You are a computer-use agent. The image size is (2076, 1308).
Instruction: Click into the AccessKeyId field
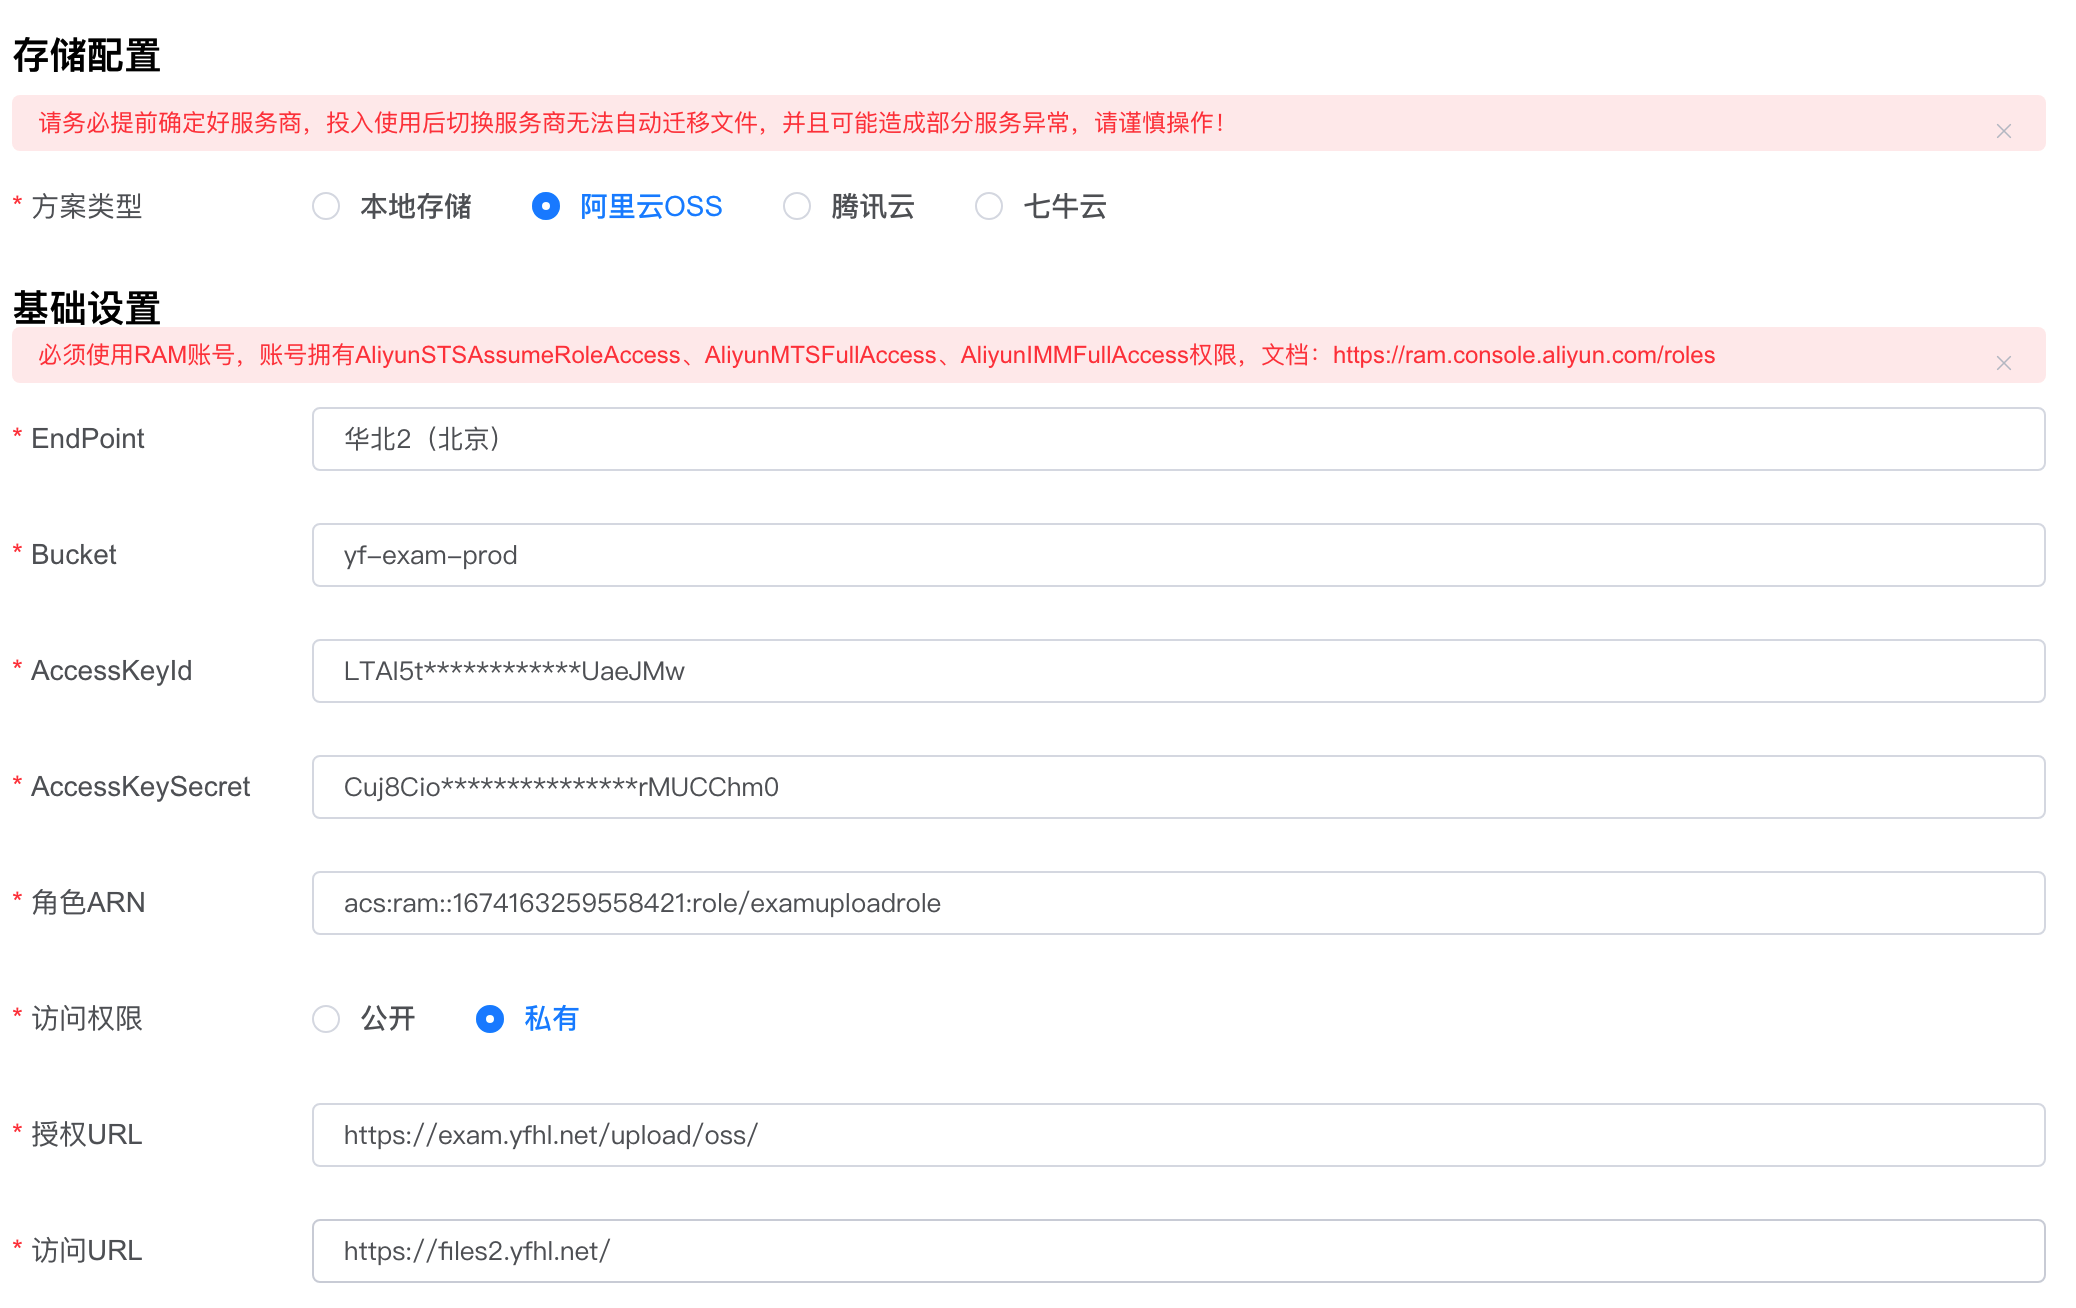1178,671
